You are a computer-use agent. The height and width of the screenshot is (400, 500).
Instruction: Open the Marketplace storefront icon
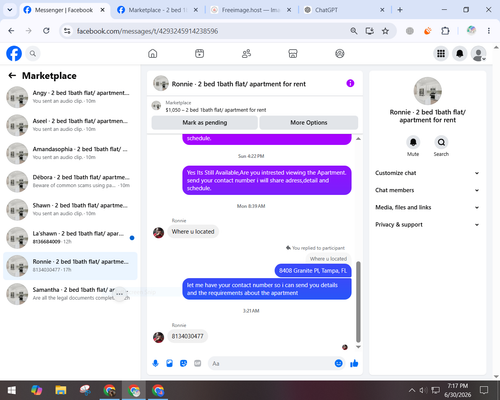pos(293,53)
